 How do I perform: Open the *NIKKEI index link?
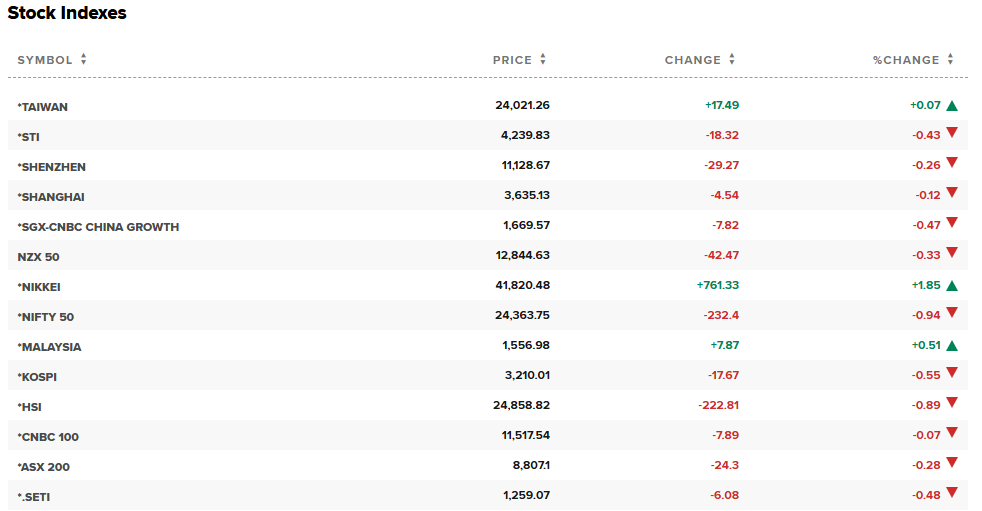point(39,287)
